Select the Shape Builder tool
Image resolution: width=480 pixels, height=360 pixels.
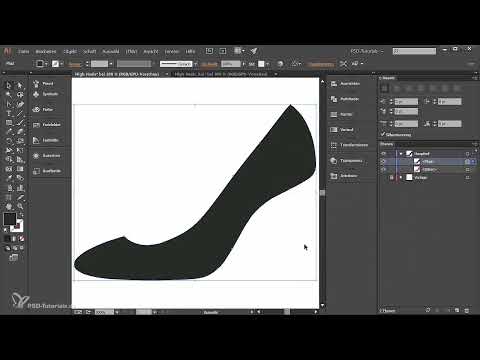pos(9,160)
